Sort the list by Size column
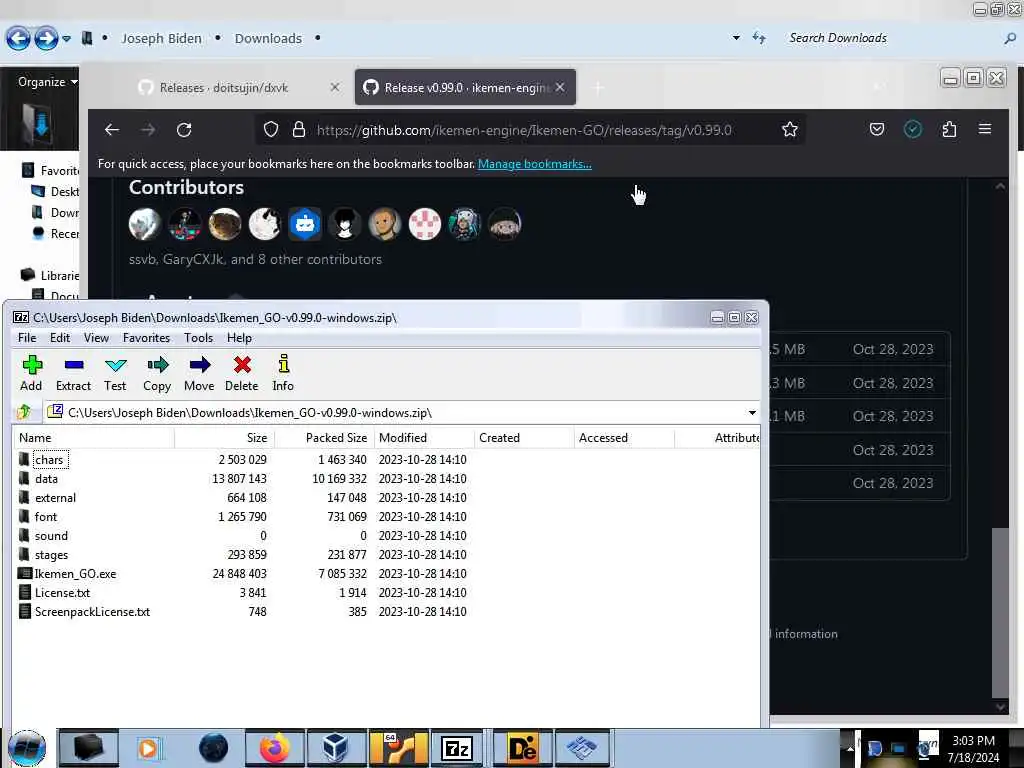Image resolution: width=1024 pixels, height=768 pixels. click(x=225, y=438)
